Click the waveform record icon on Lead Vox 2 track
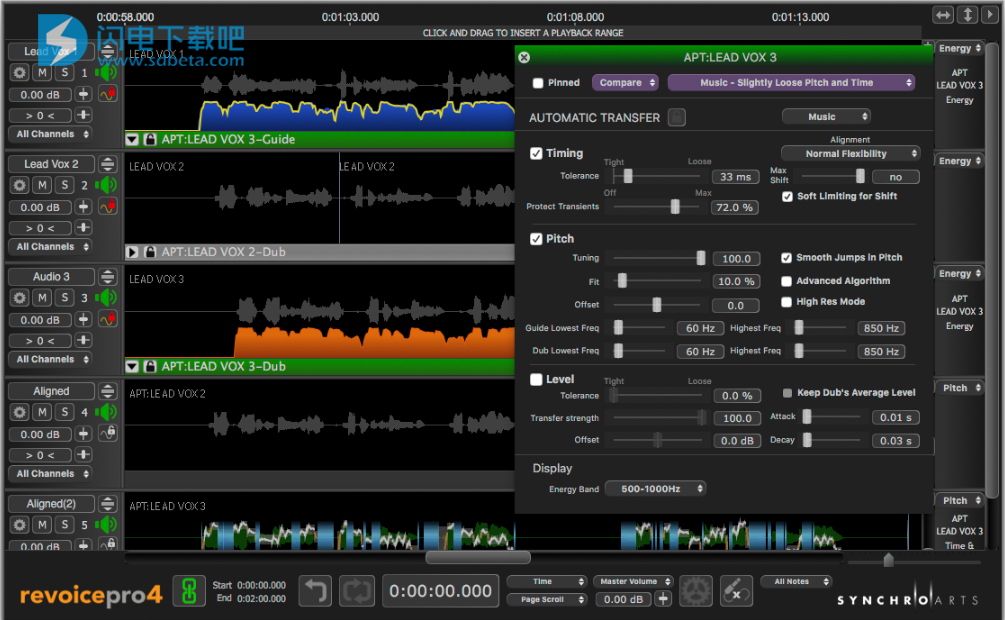This screenshot has width=1005, height=620. (x=108, y=206)
